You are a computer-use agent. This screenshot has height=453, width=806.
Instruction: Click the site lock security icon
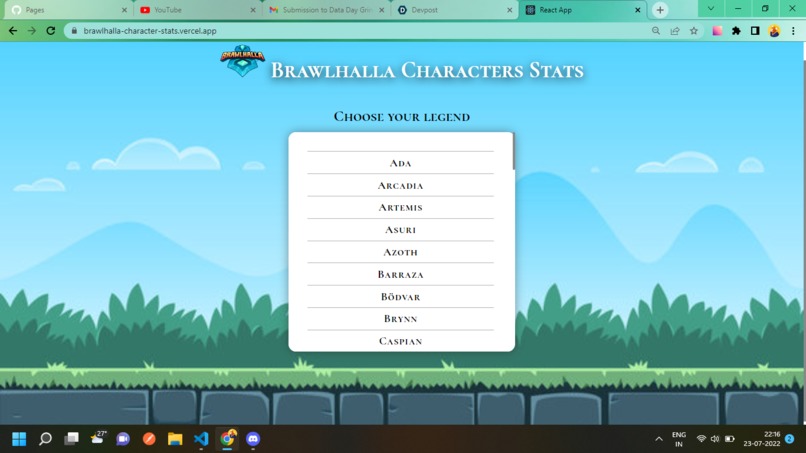point(74,31)
